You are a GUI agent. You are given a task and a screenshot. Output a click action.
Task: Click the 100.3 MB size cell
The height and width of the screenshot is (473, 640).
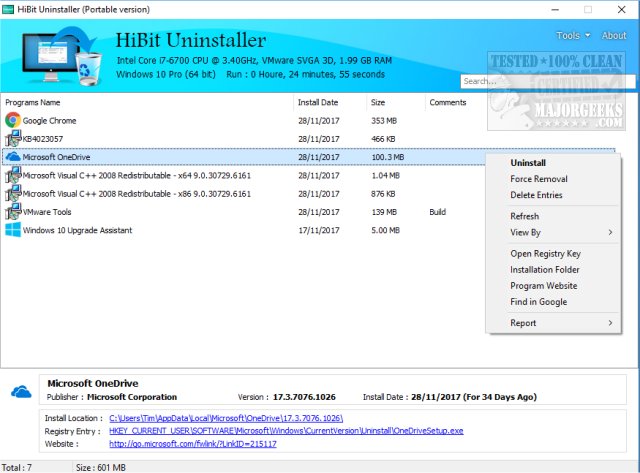[x=388, y=157]
